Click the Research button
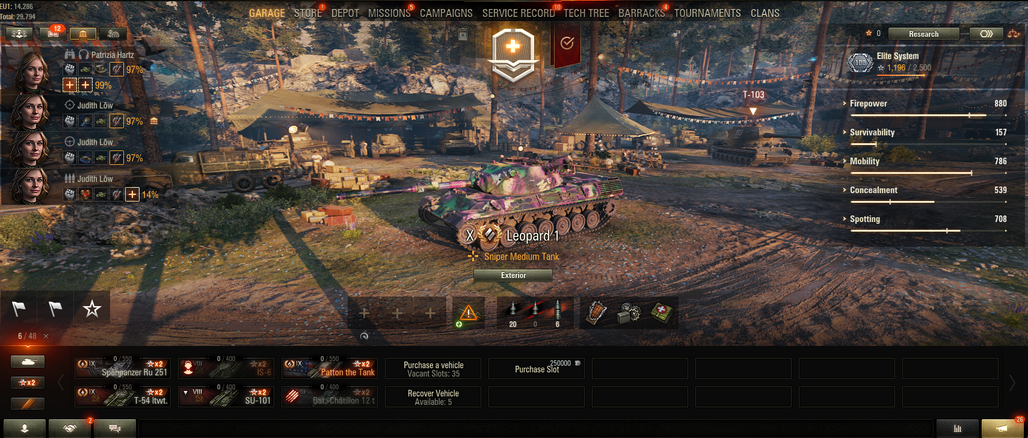The width and height of the screenshot is (1028, 438). pyautogui.click(x=924, y=34)
